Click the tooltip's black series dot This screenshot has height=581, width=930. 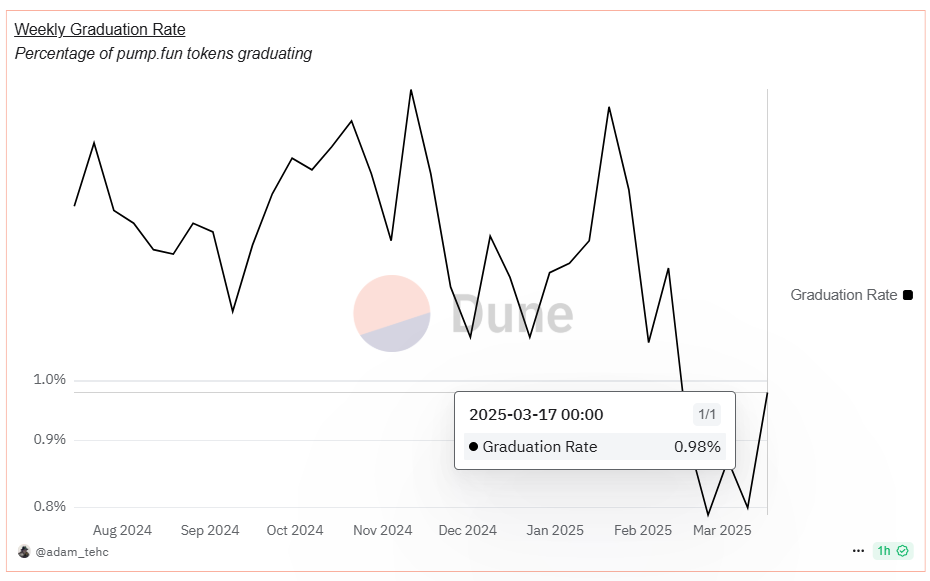[x=473, y=447]
